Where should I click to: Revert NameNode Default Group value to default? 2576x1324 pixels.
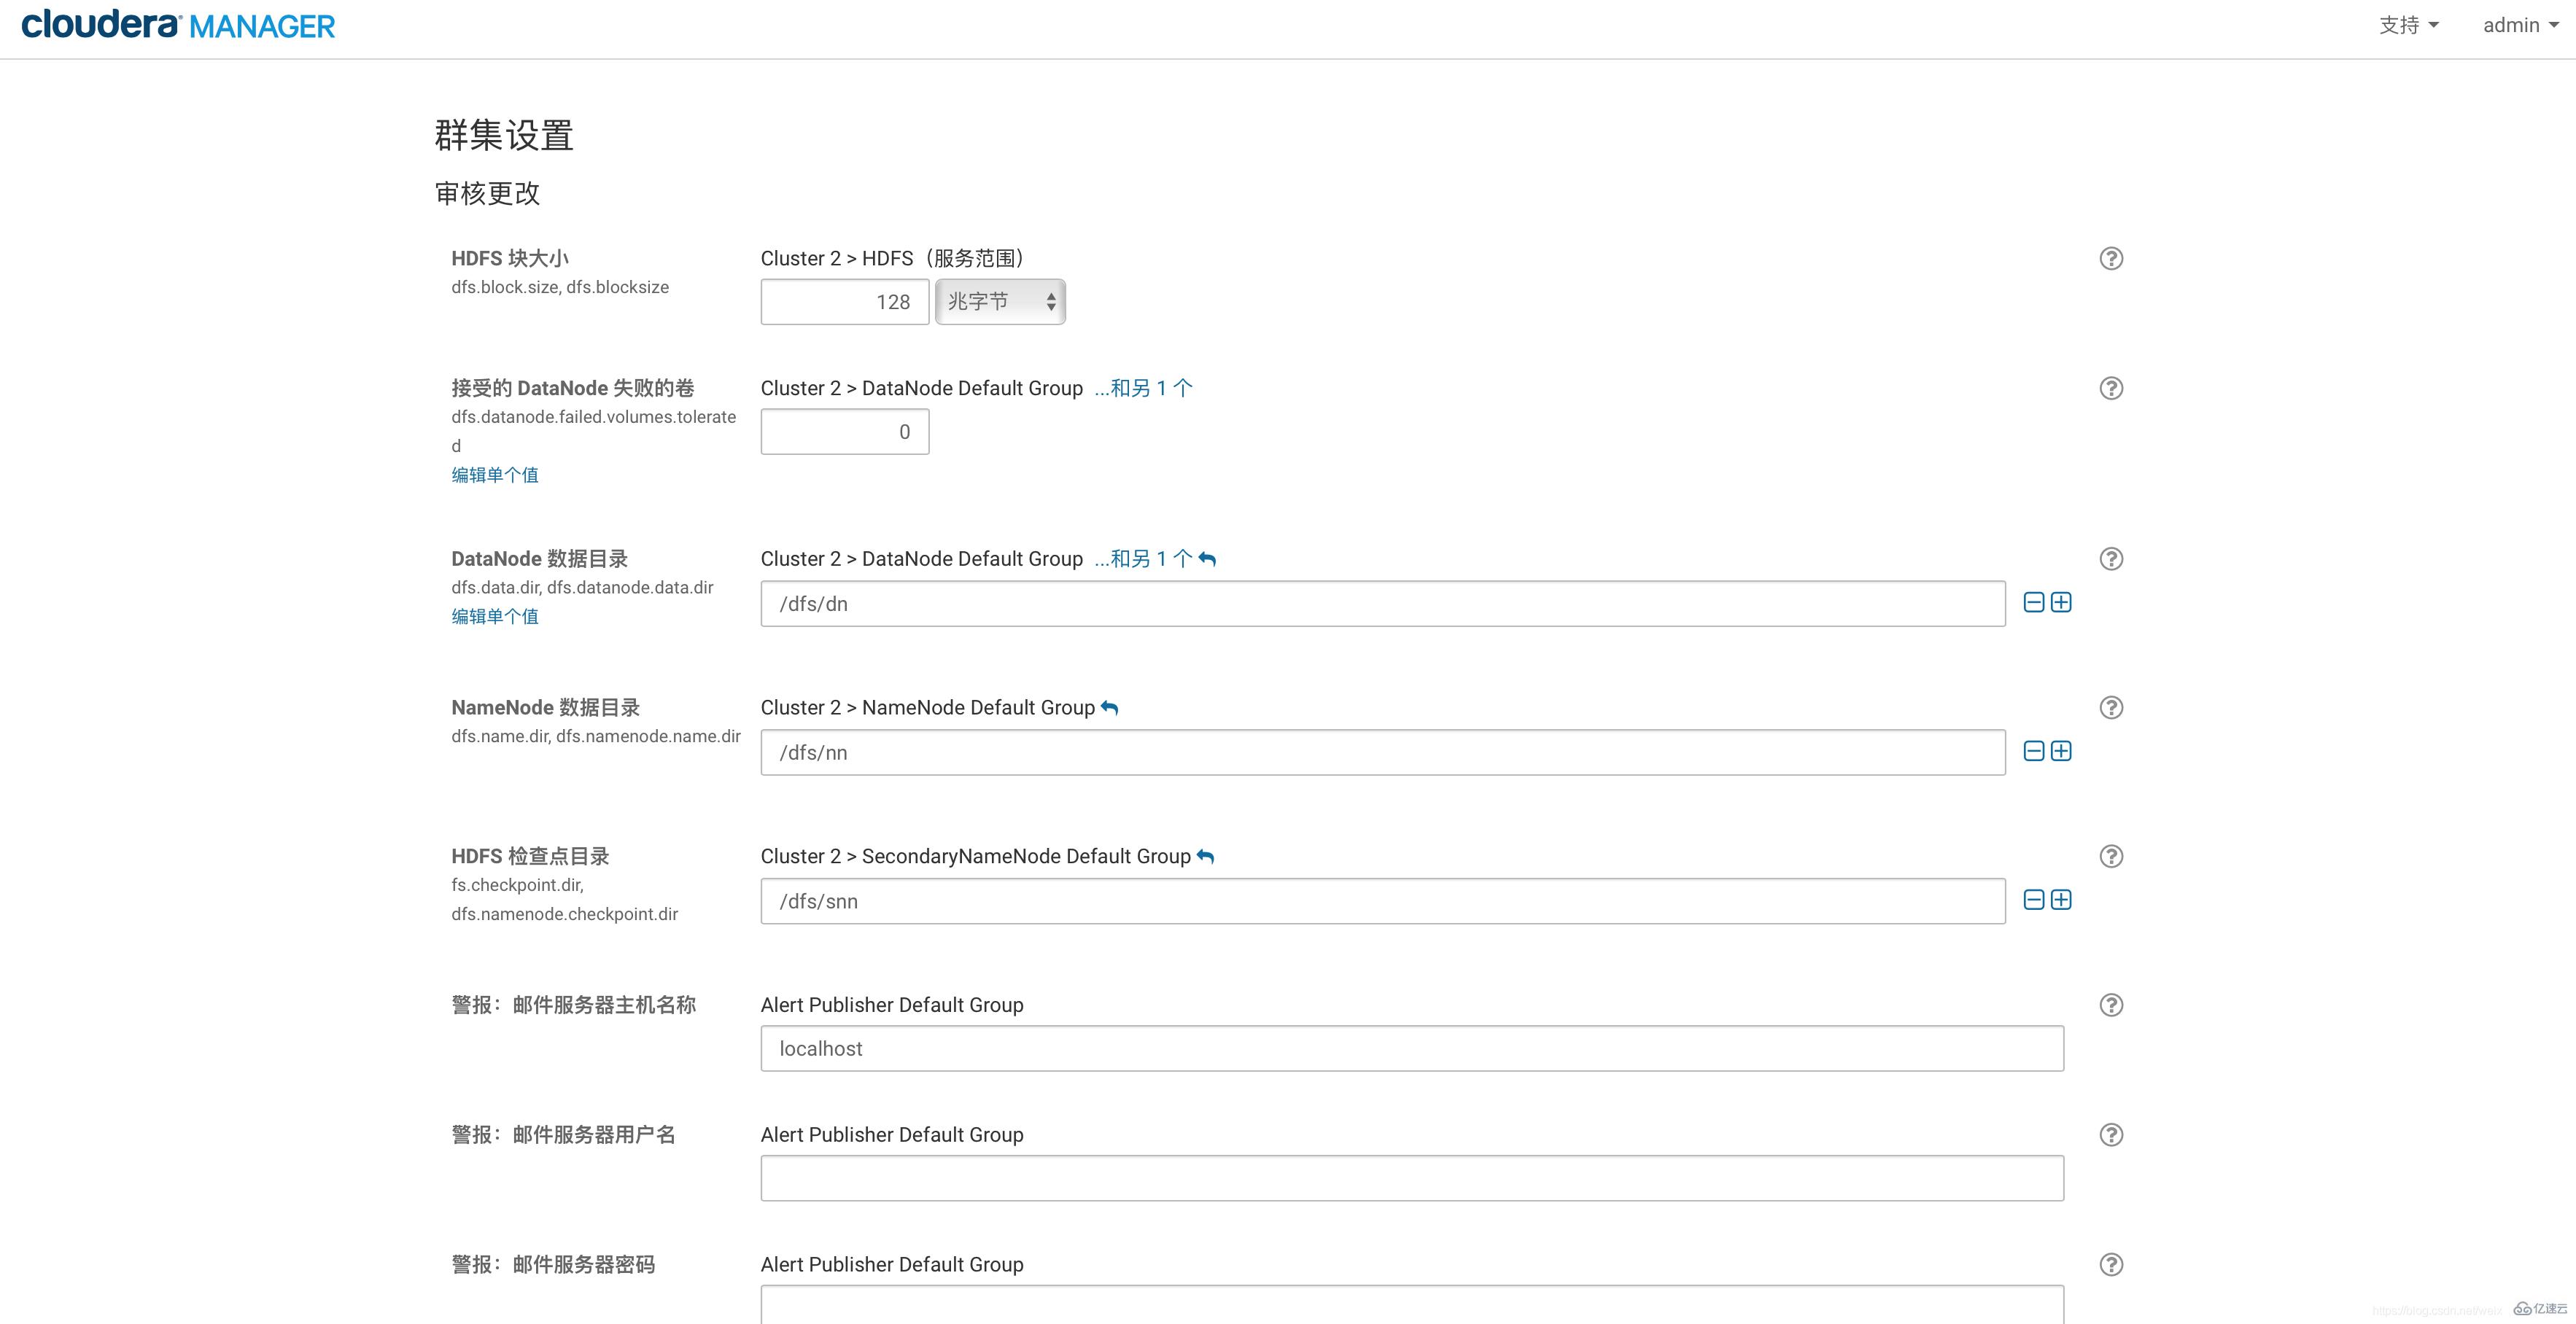(x=1109, y=708)
